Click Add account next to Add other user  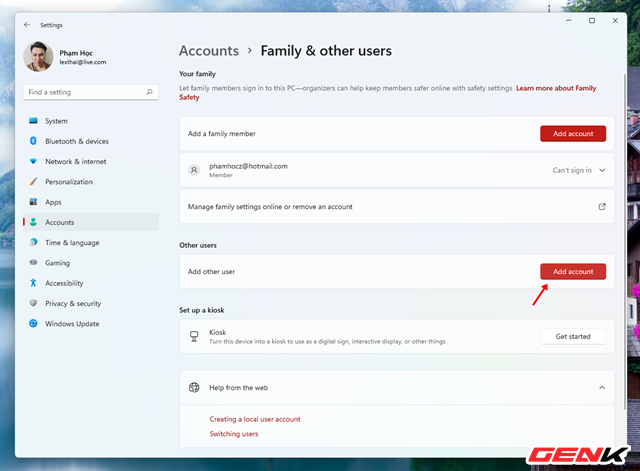point(573,272)
